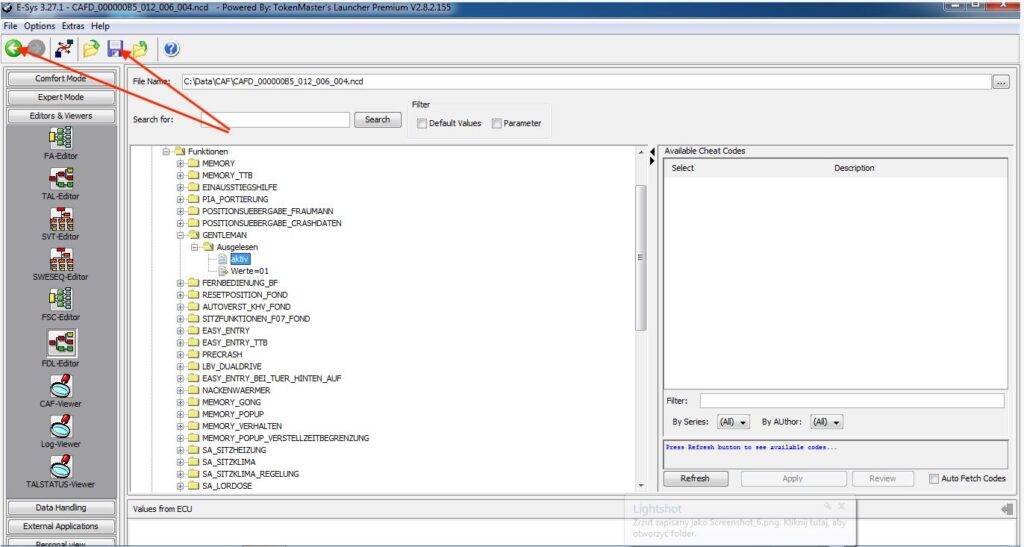Screen dimensions: 1024x547
Task: Click the panel collapse arrow beside Values from ECU
Action: [x=1006, y=509]
